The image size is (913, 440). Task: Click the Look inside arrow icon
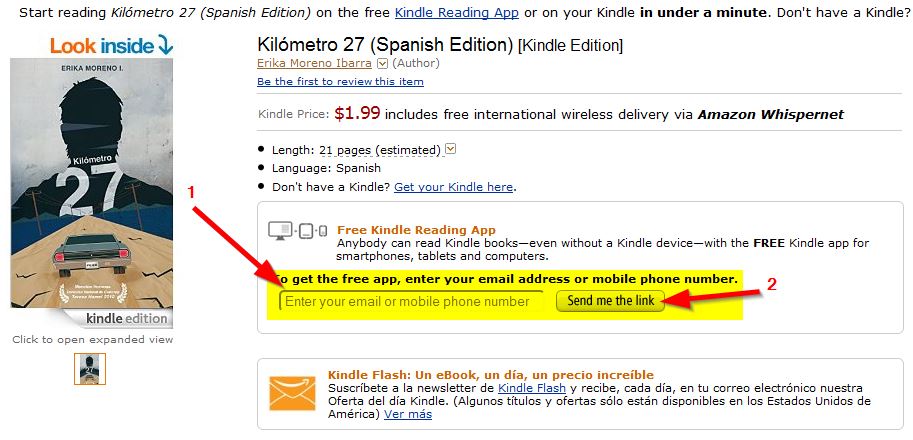pyautogui.click(x=165, y=45)
